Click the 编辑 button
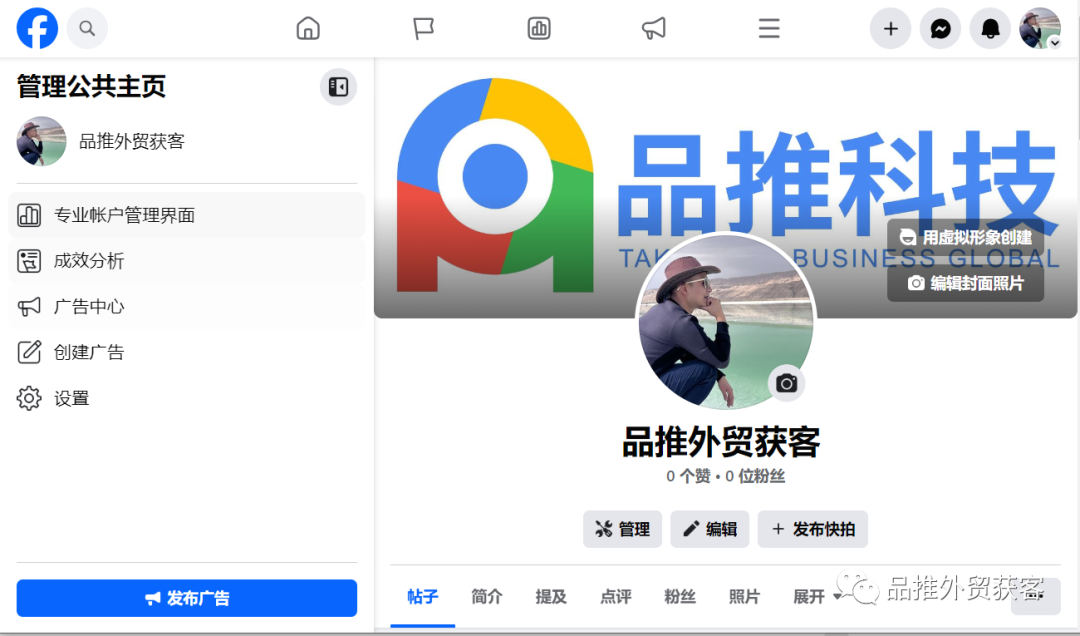Image resolution: width=1080 pixels, height=636 pixels. click(710, 529)
